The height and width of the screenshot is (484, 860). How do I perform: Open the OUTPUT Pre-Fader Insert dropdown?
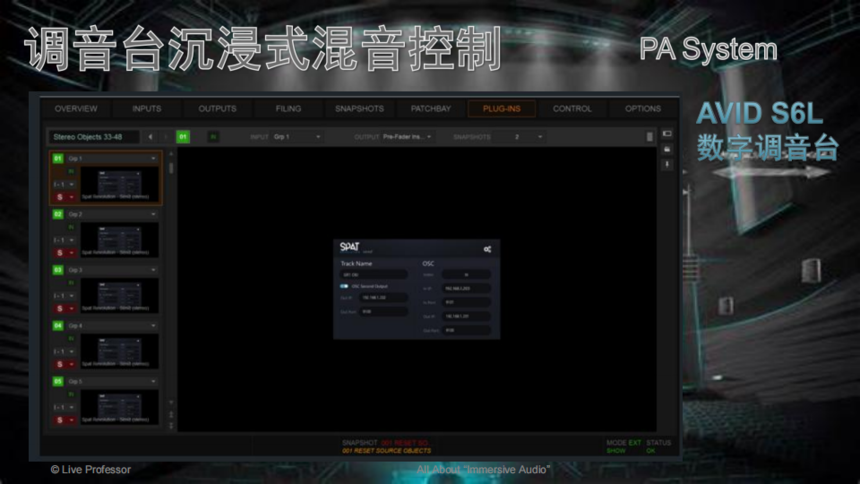[408, 137]
